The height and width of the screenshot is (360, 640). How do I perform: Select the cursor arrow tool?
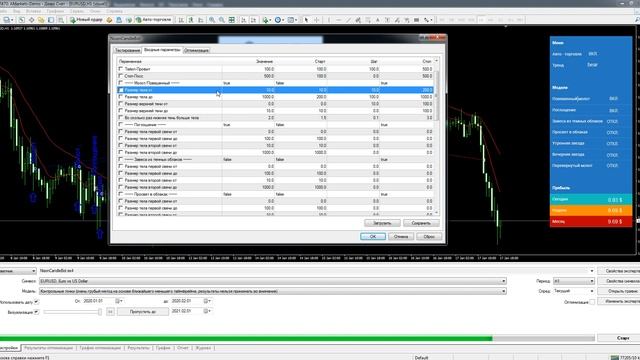306,20
